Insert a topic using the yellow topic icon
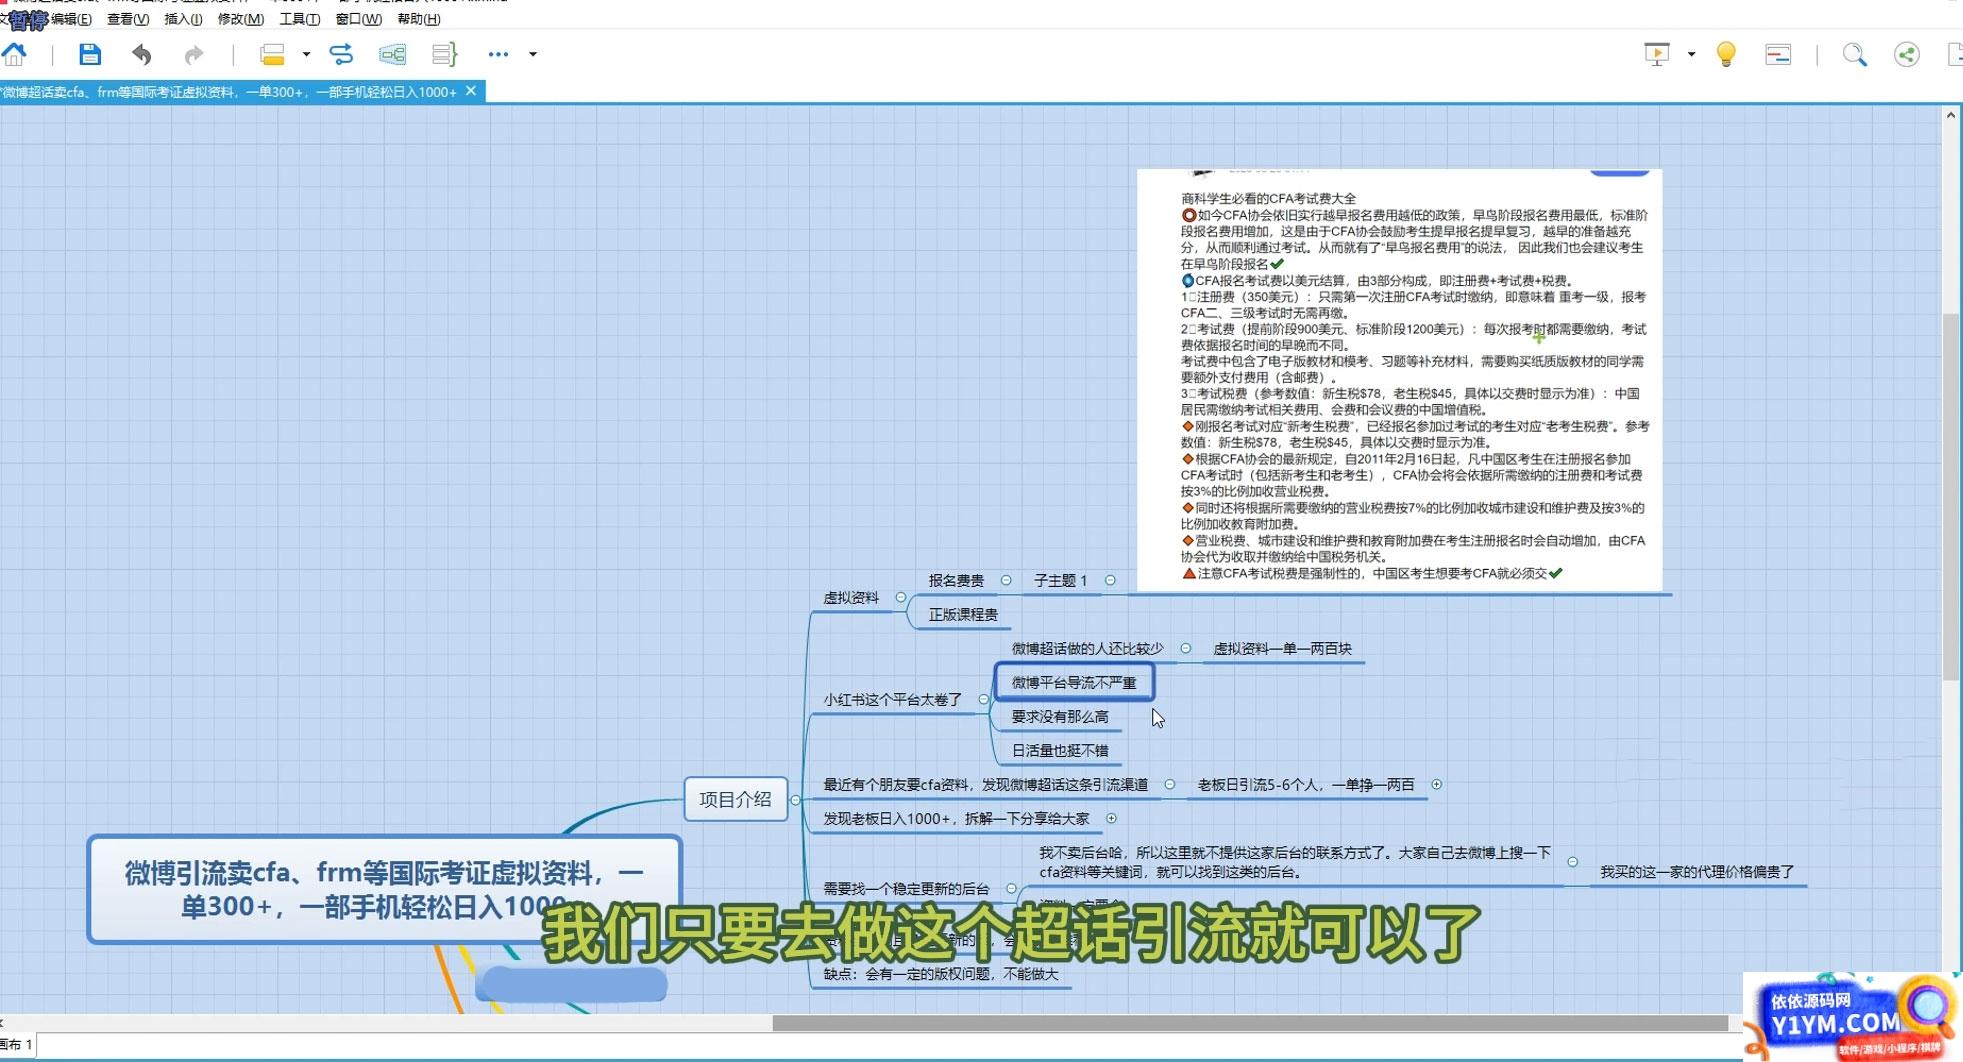 click(x=272, y=54)
